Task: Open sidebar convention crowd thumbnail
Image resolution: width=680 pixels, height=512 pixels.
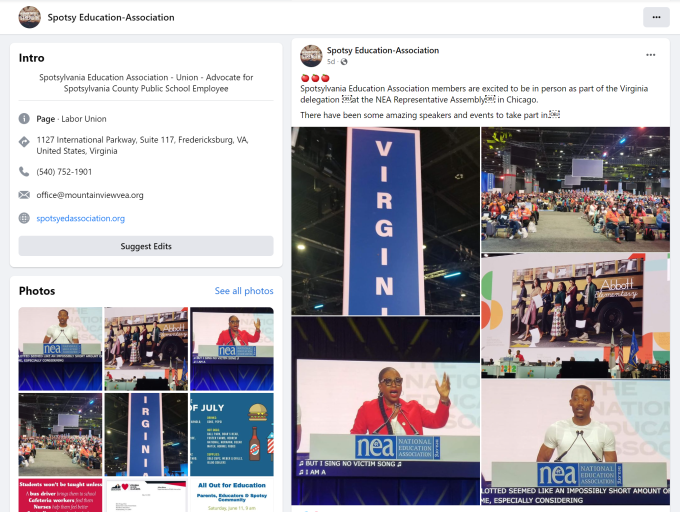Action: coord(60,434)
